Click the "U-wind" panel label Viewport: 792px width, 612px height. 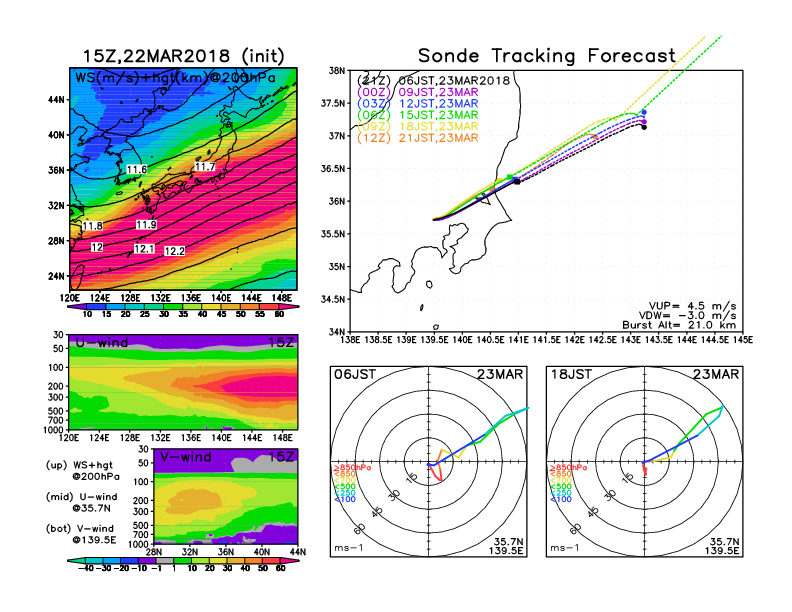coord(102,342)
